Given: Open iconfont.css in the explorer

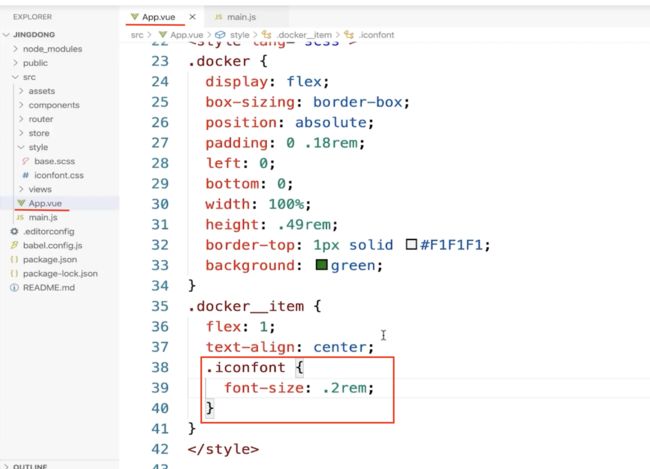Looking at the screenshot, I should pos(59,175).
